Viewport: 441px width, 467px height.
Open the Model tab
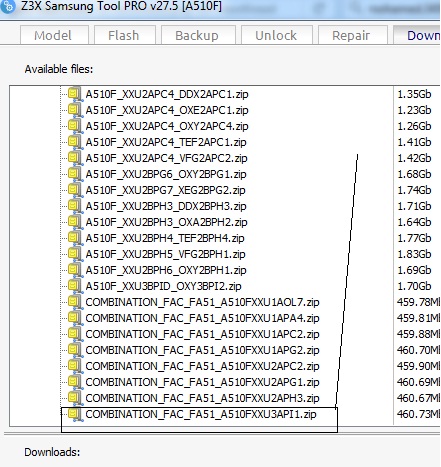point(54,35)
